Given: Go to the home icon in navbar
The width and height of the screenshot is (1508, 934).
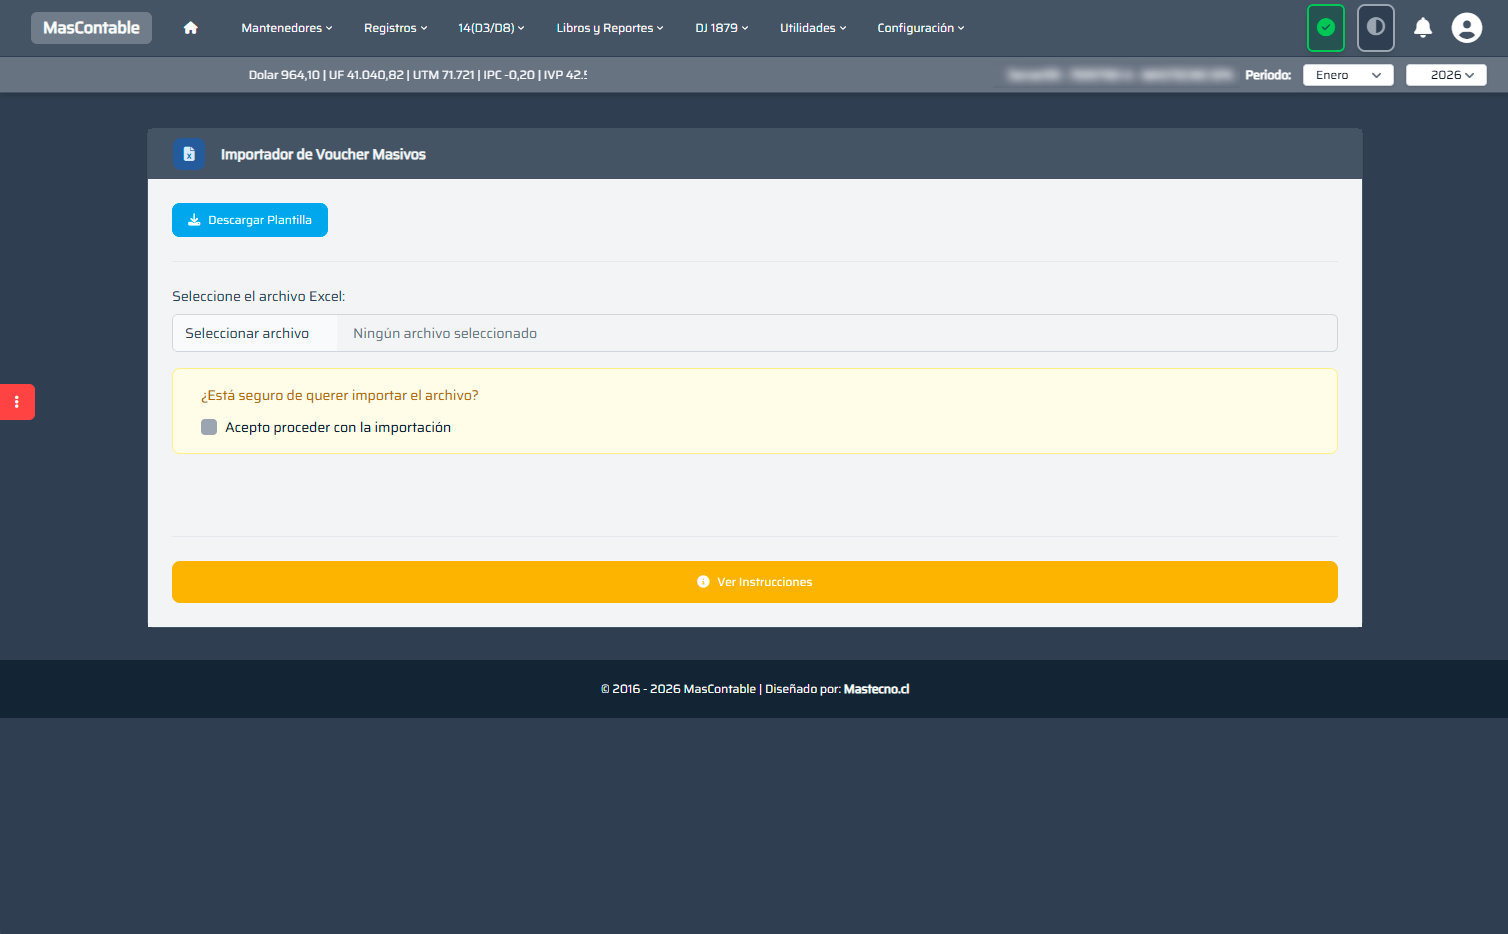Looking at the screenshot, I should (191, 28).
